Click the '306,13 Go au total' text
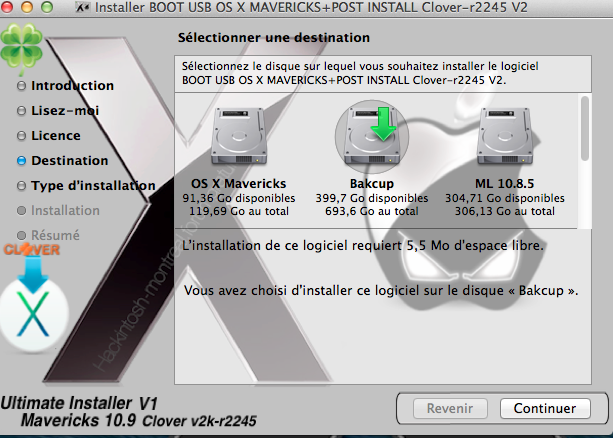This screenshot has width=613, height=438. coord(505,212)
